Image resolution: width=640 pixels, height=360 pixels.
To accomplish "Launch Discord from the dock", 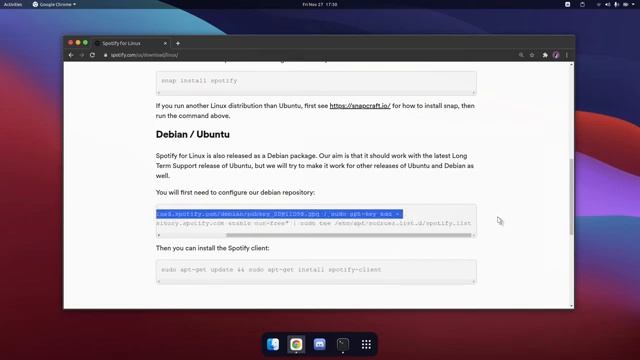I will click(320, 344).
